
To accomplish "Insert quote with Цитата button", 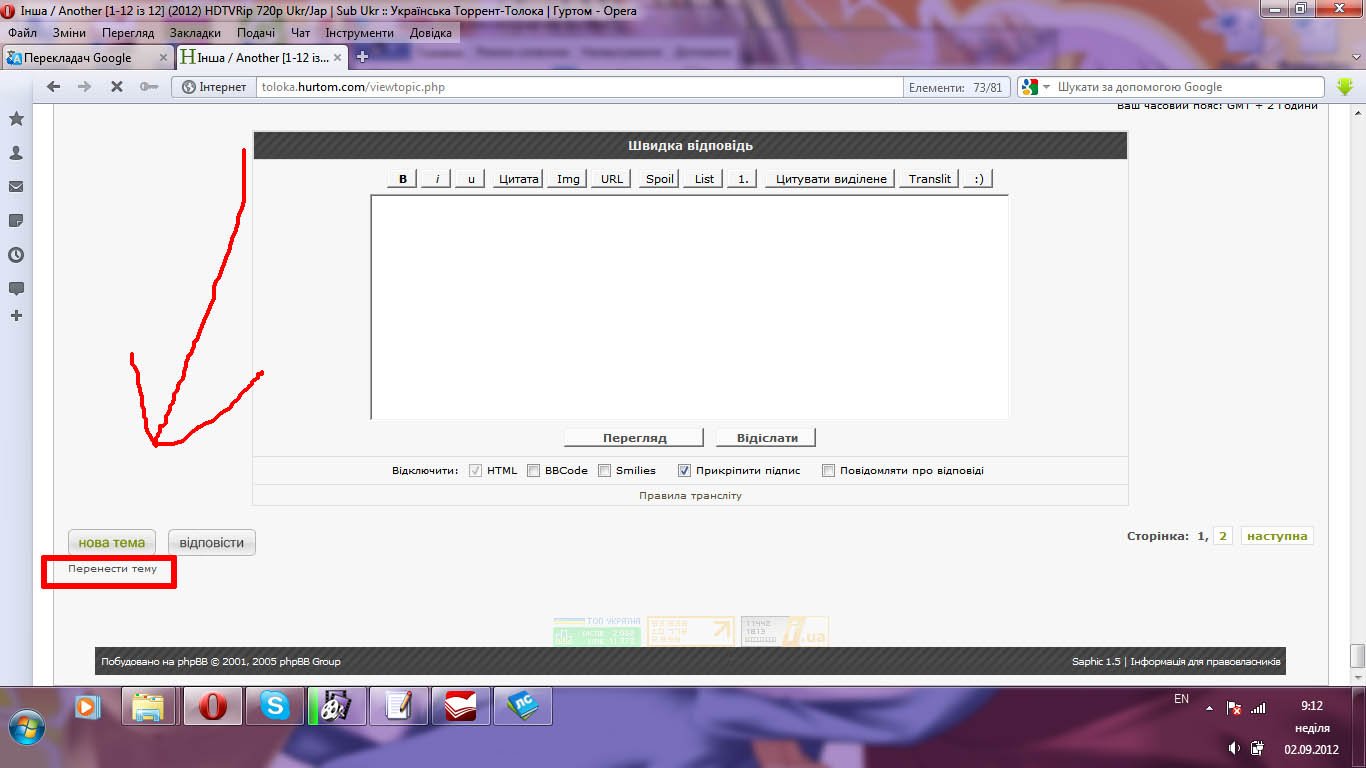I will (518, 179).
